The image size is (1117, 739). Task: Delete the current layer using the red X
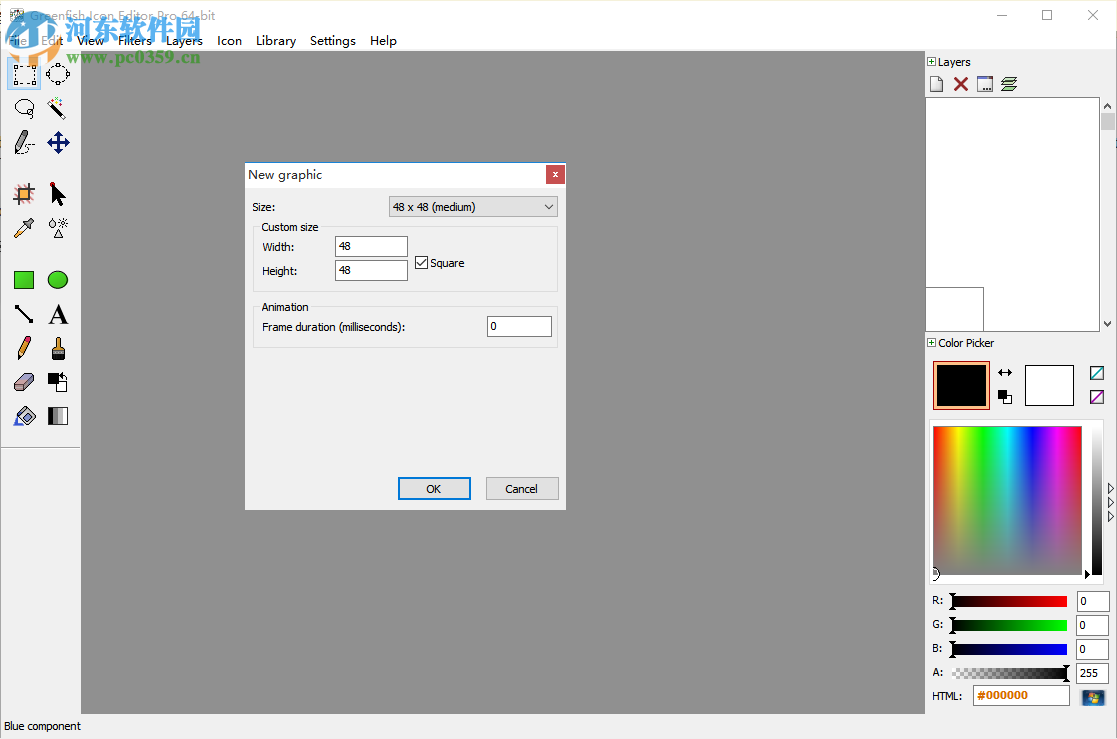pos(960,83)
